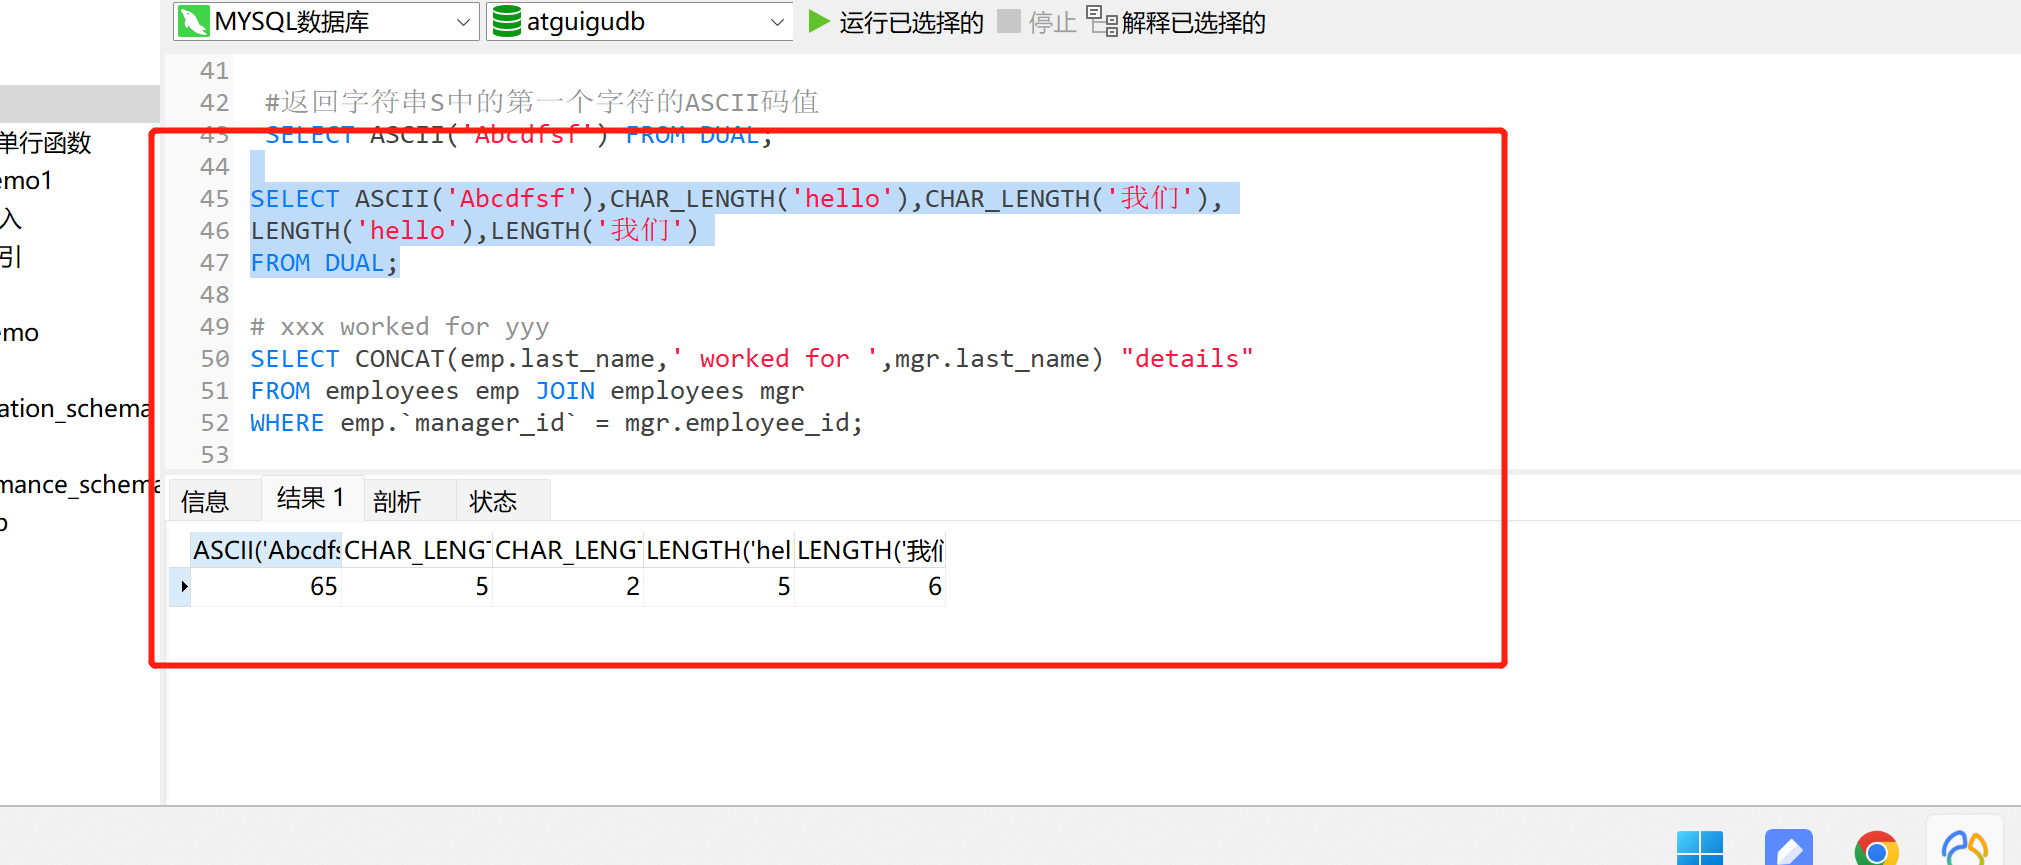The width and height of the screenshot is (2021, 865).
Task: Open the blue pen note app in the taskbar
Action: tap(1789, 848)
